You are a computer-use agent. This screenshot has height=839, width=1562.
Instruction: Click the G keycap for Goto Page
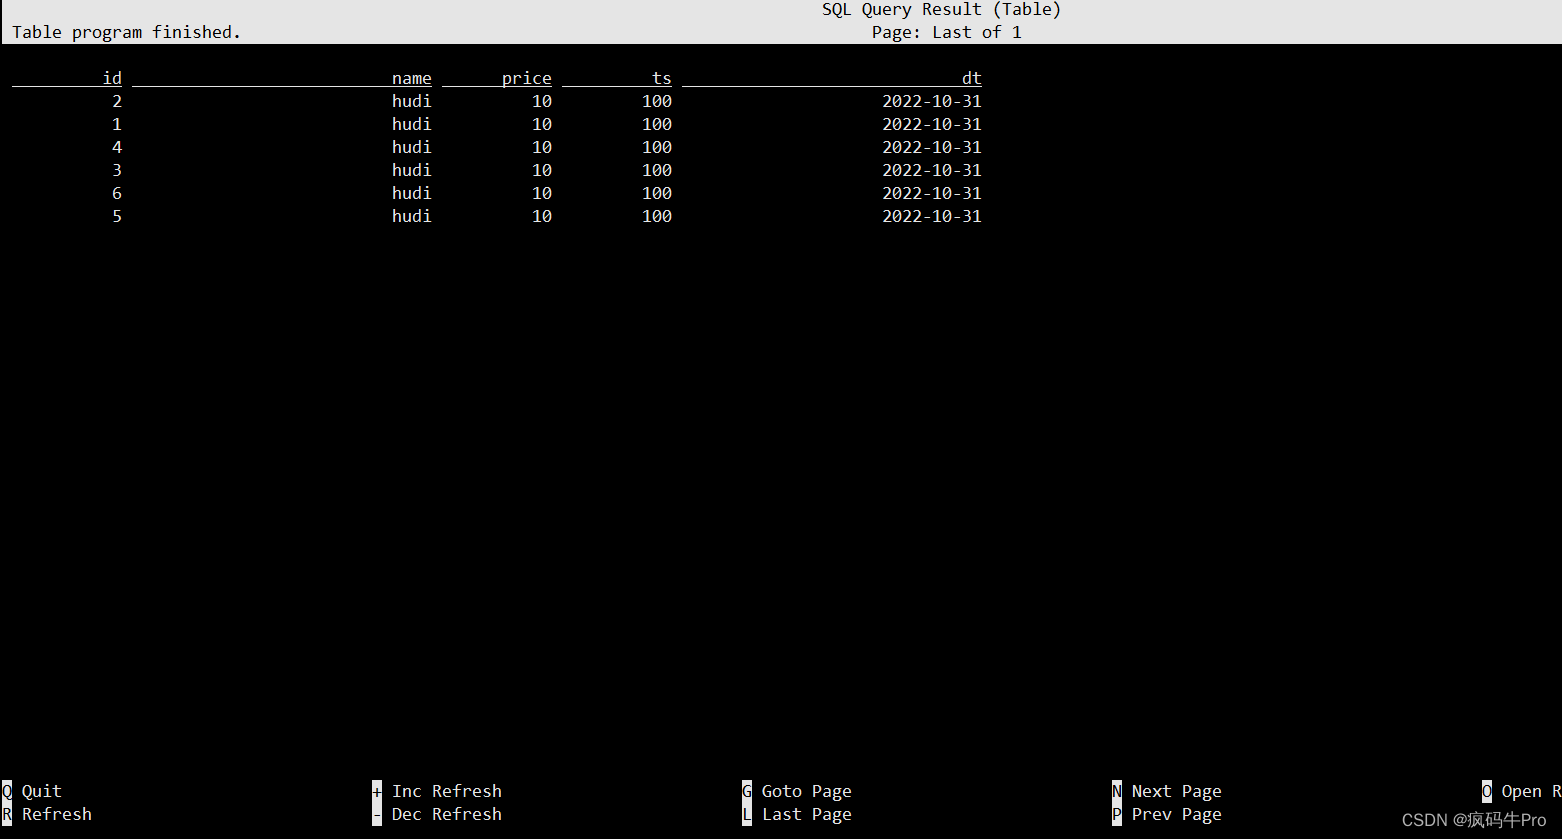coord(746,790)
